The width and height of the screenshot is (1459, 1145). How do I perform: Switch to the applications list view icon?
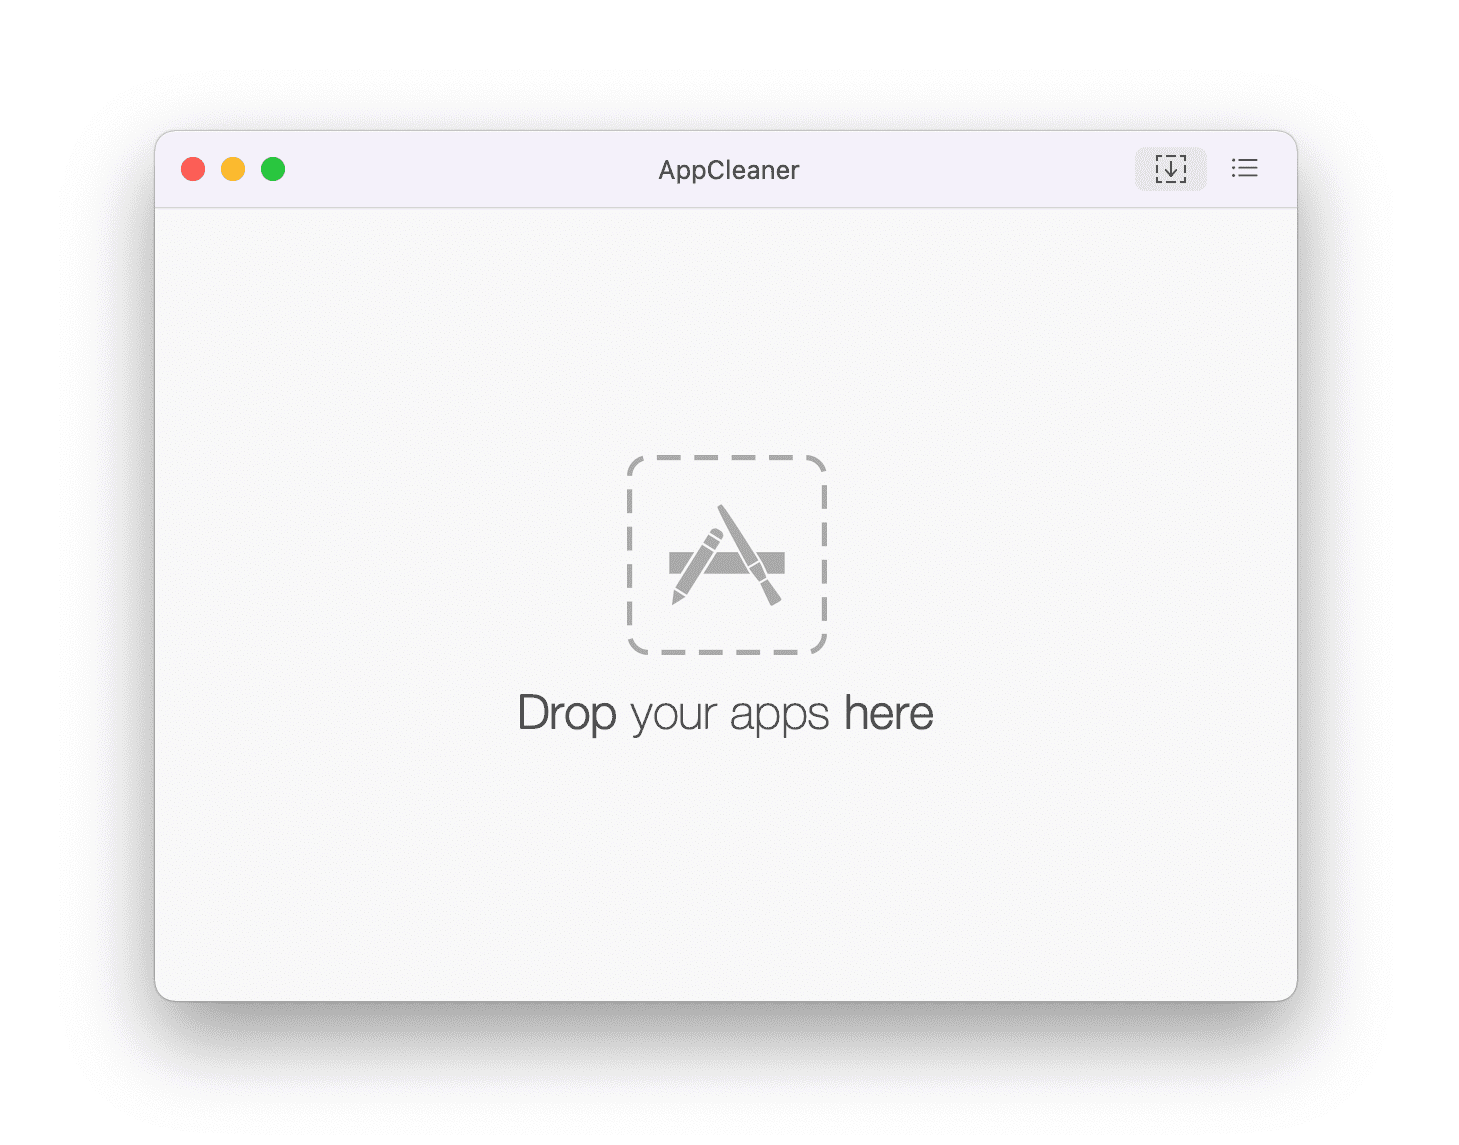[x=1244, y=169]
